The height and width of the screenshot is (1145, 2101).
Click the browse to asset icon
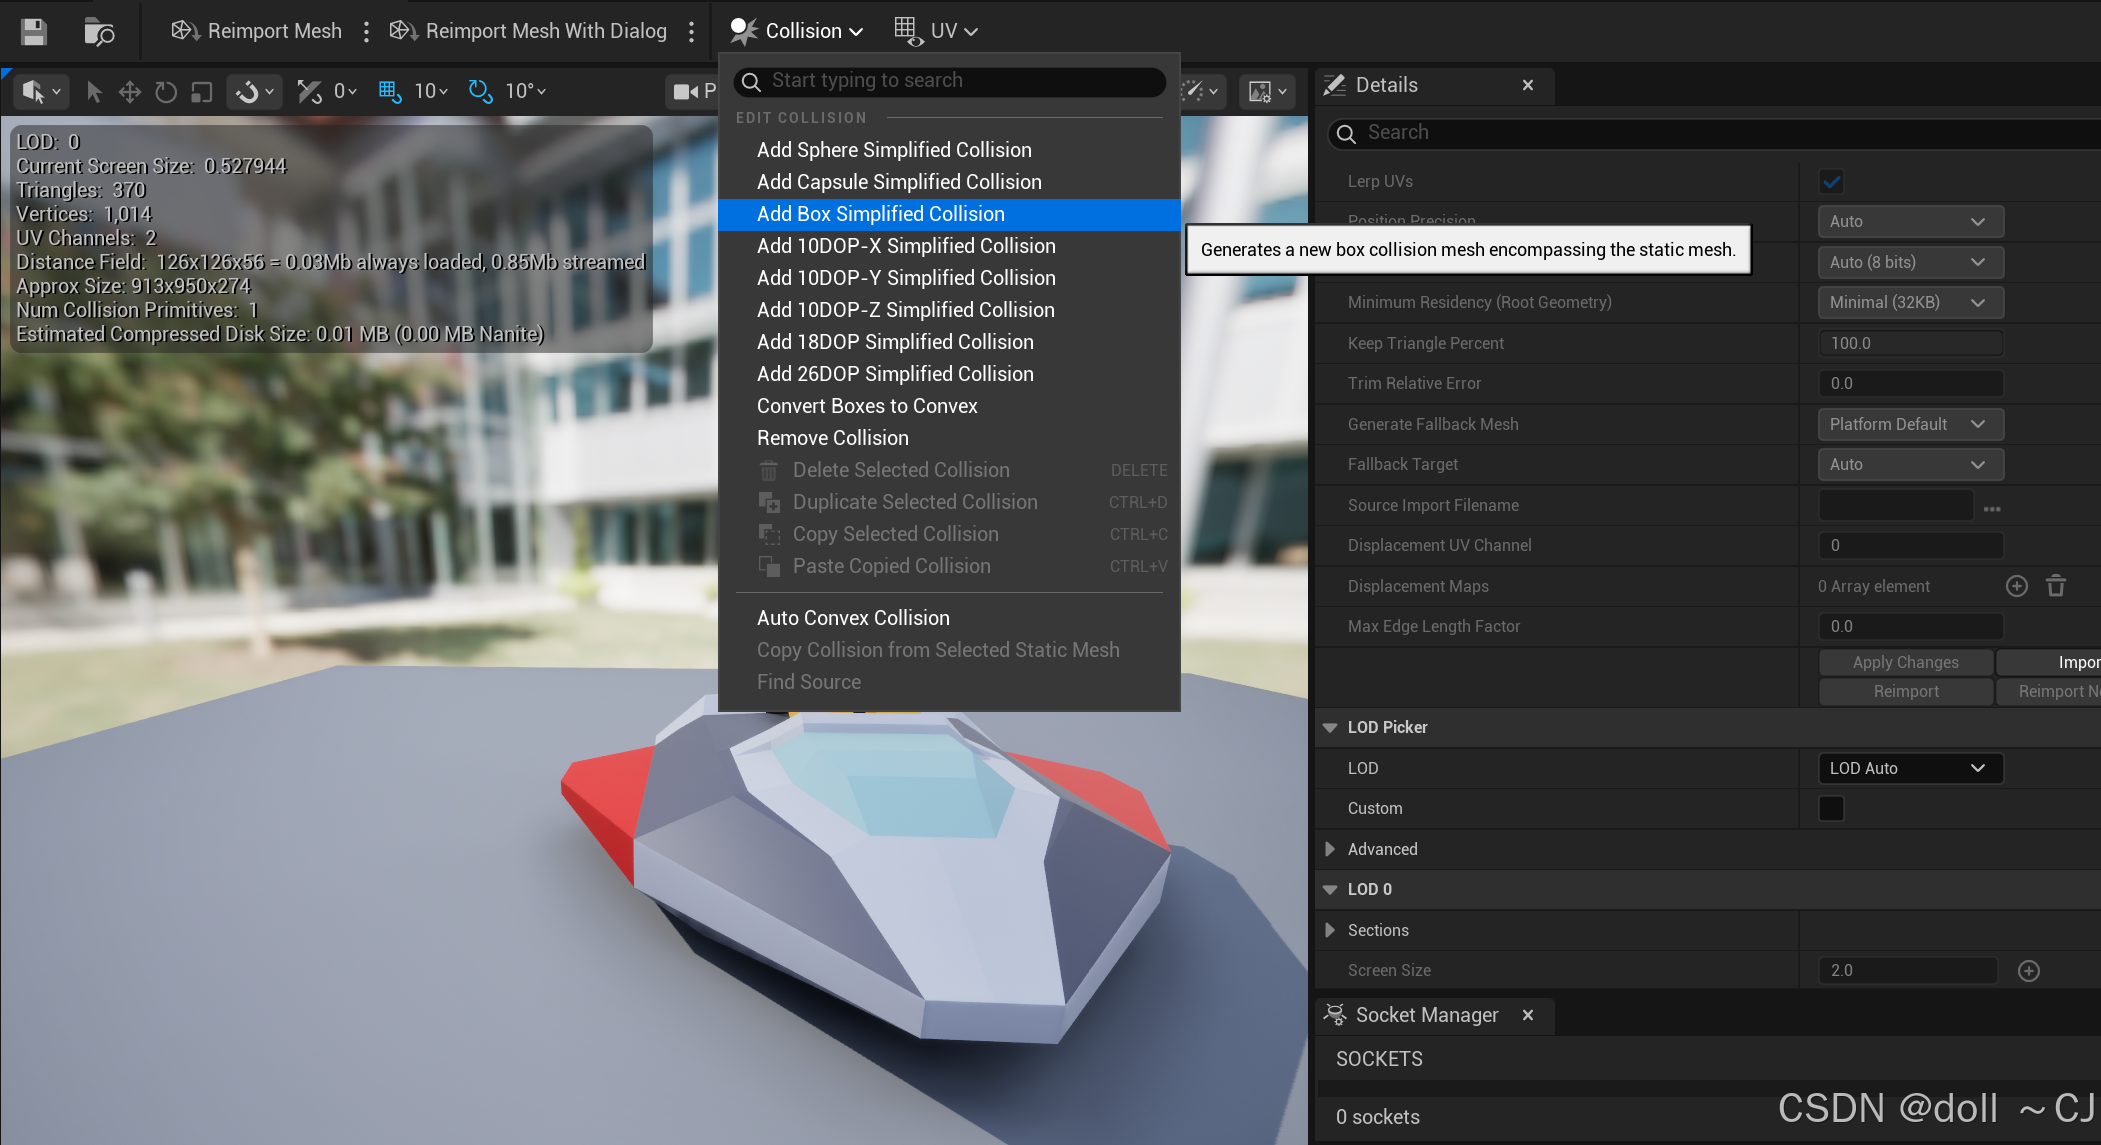[x=98, y=31]
